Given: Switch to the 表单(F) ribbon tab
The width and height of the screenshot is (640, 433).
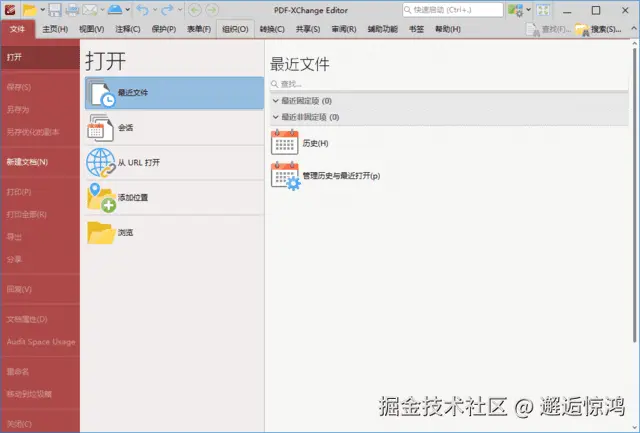Looking at the screenshot, I should pyautogui.click(x=199, y=29).
